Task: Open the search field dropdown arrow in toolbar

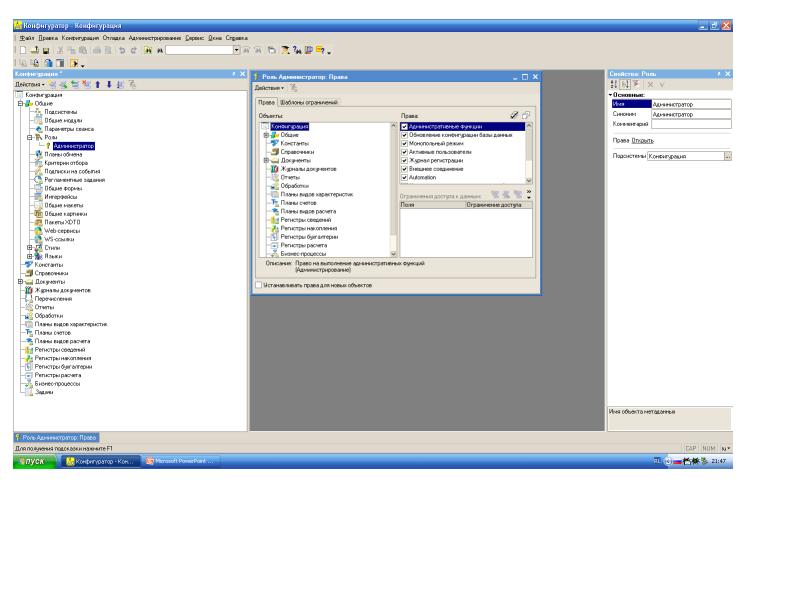Action: tap(237, 50)
